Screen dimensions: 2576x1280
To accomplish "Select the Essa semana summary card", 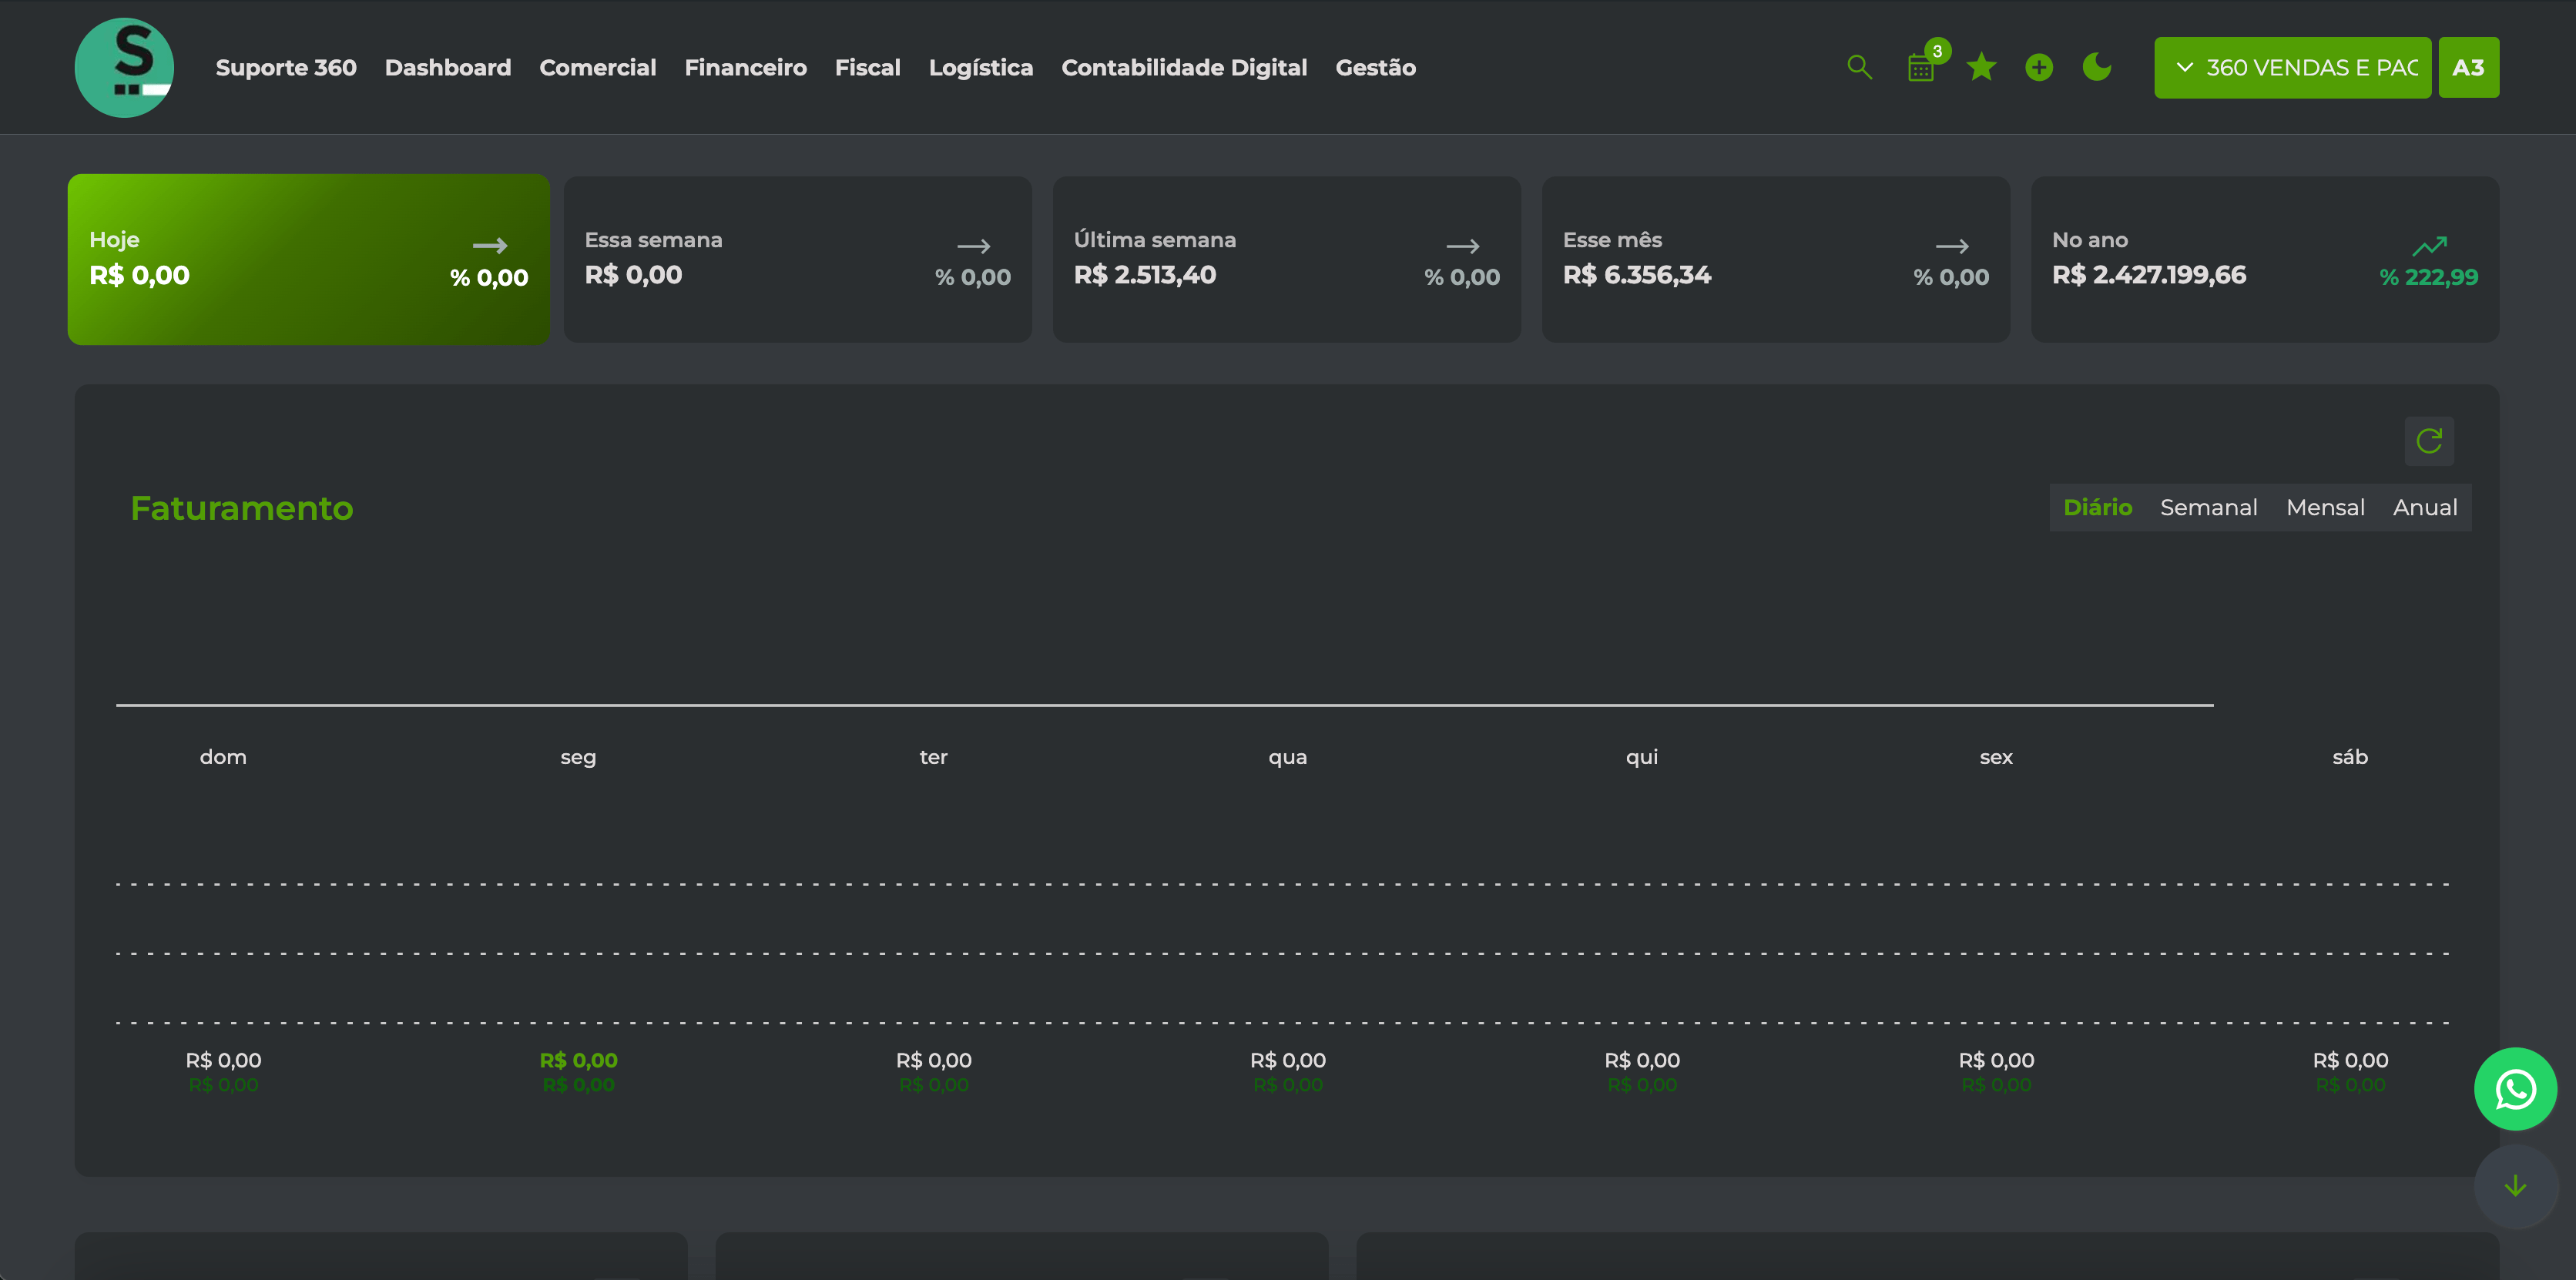I will 797,259.
